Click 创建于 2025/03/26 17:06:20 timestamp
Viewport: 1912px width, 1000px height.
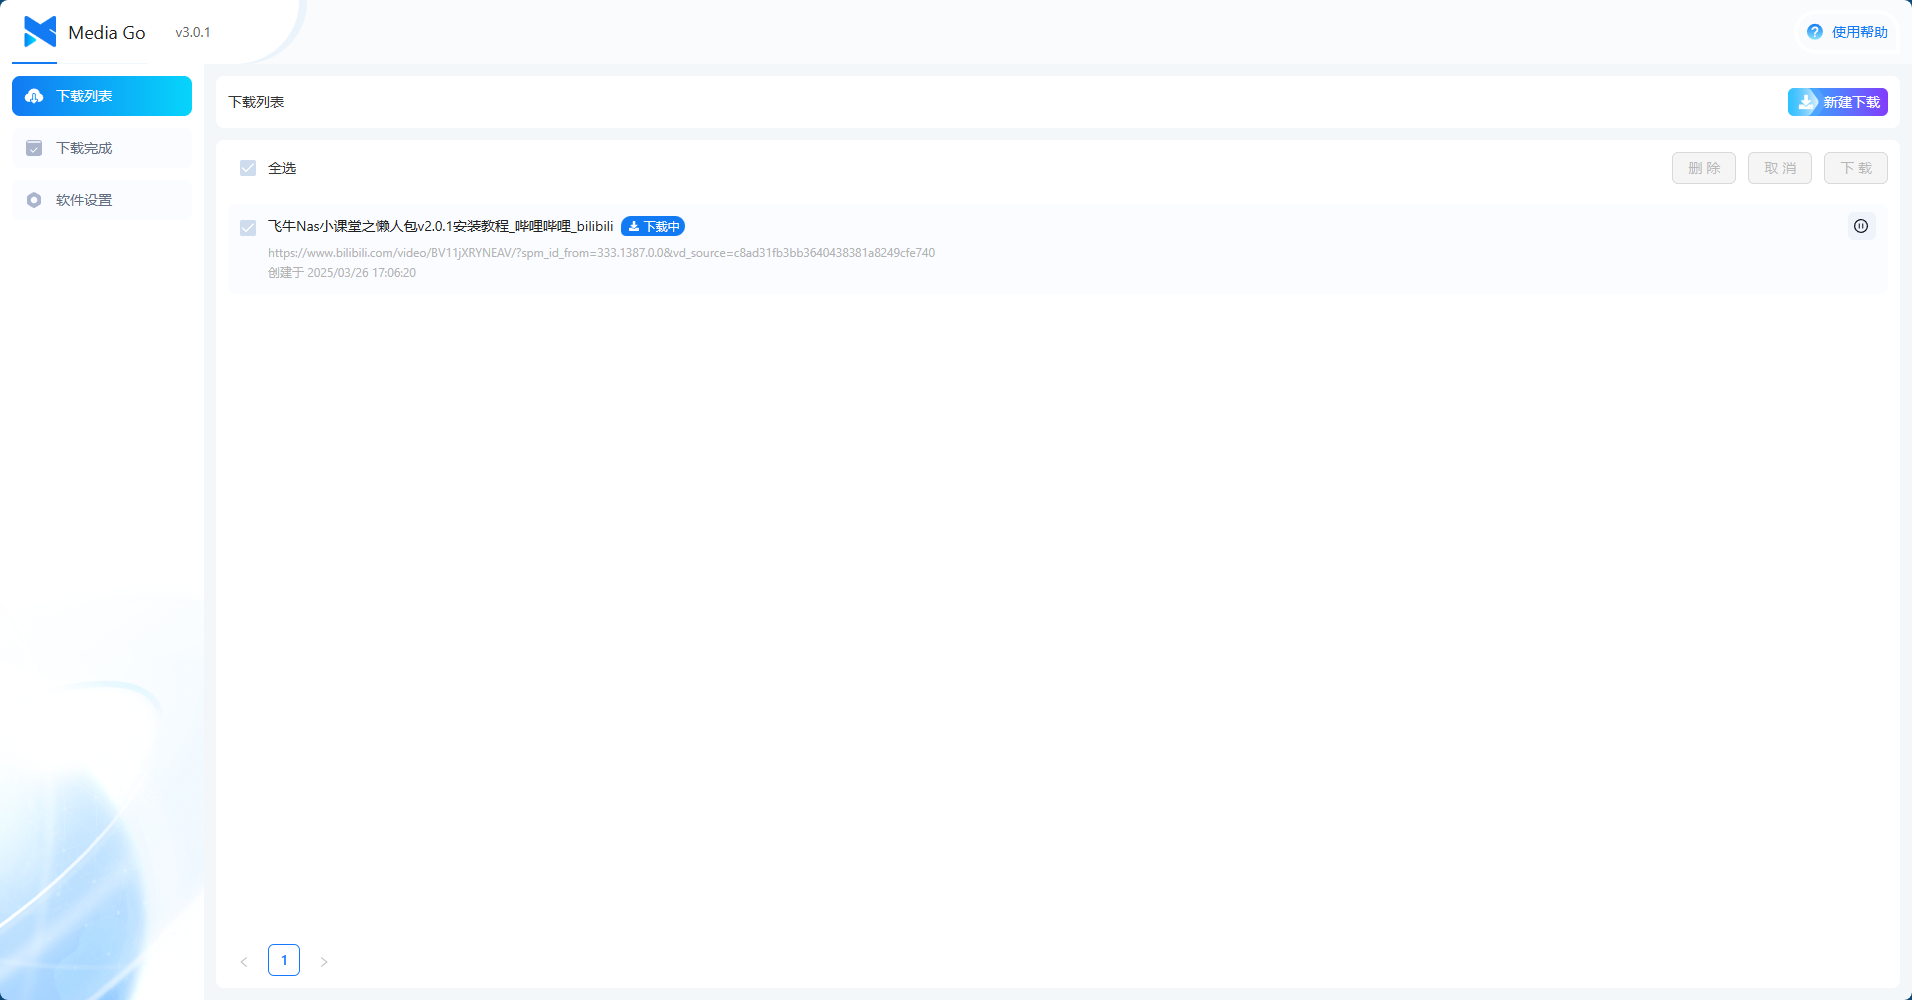(x=342, y=273)
